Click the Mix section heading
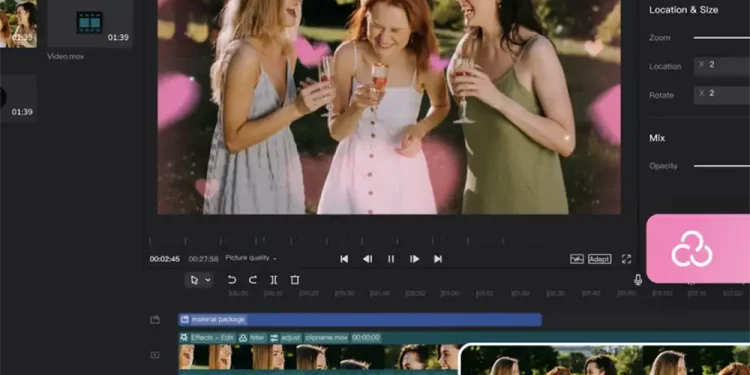This screenshot has width=750, height=375. click(657, 138)
